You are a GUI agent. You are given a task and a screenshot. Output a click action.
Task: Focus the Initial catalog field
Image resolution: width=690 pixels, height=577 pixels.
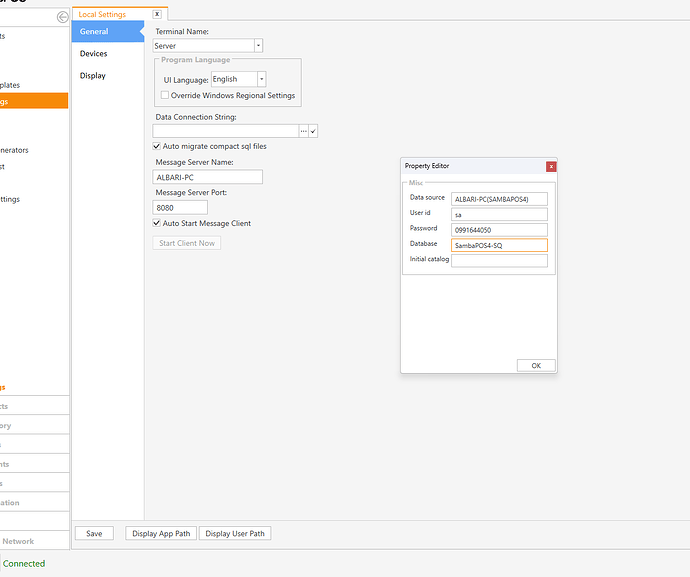point(499,261)
